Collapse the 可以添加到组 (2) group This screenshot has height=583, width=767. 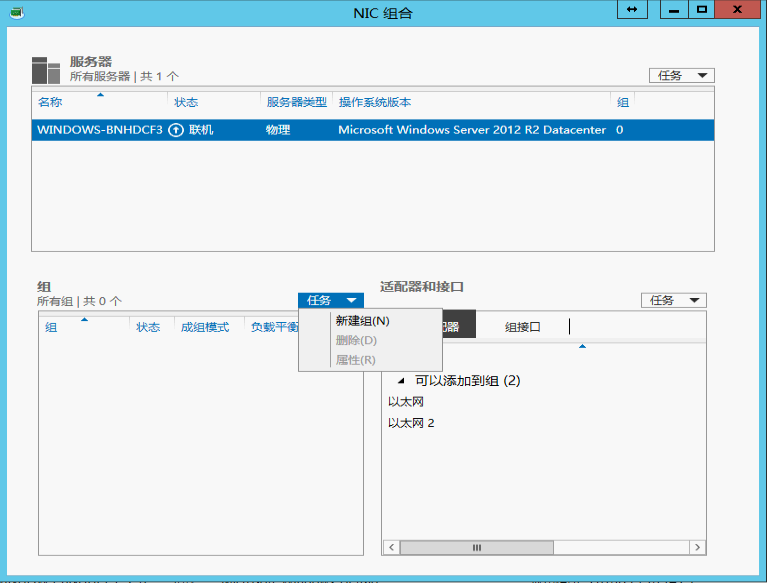pos(401,381)
